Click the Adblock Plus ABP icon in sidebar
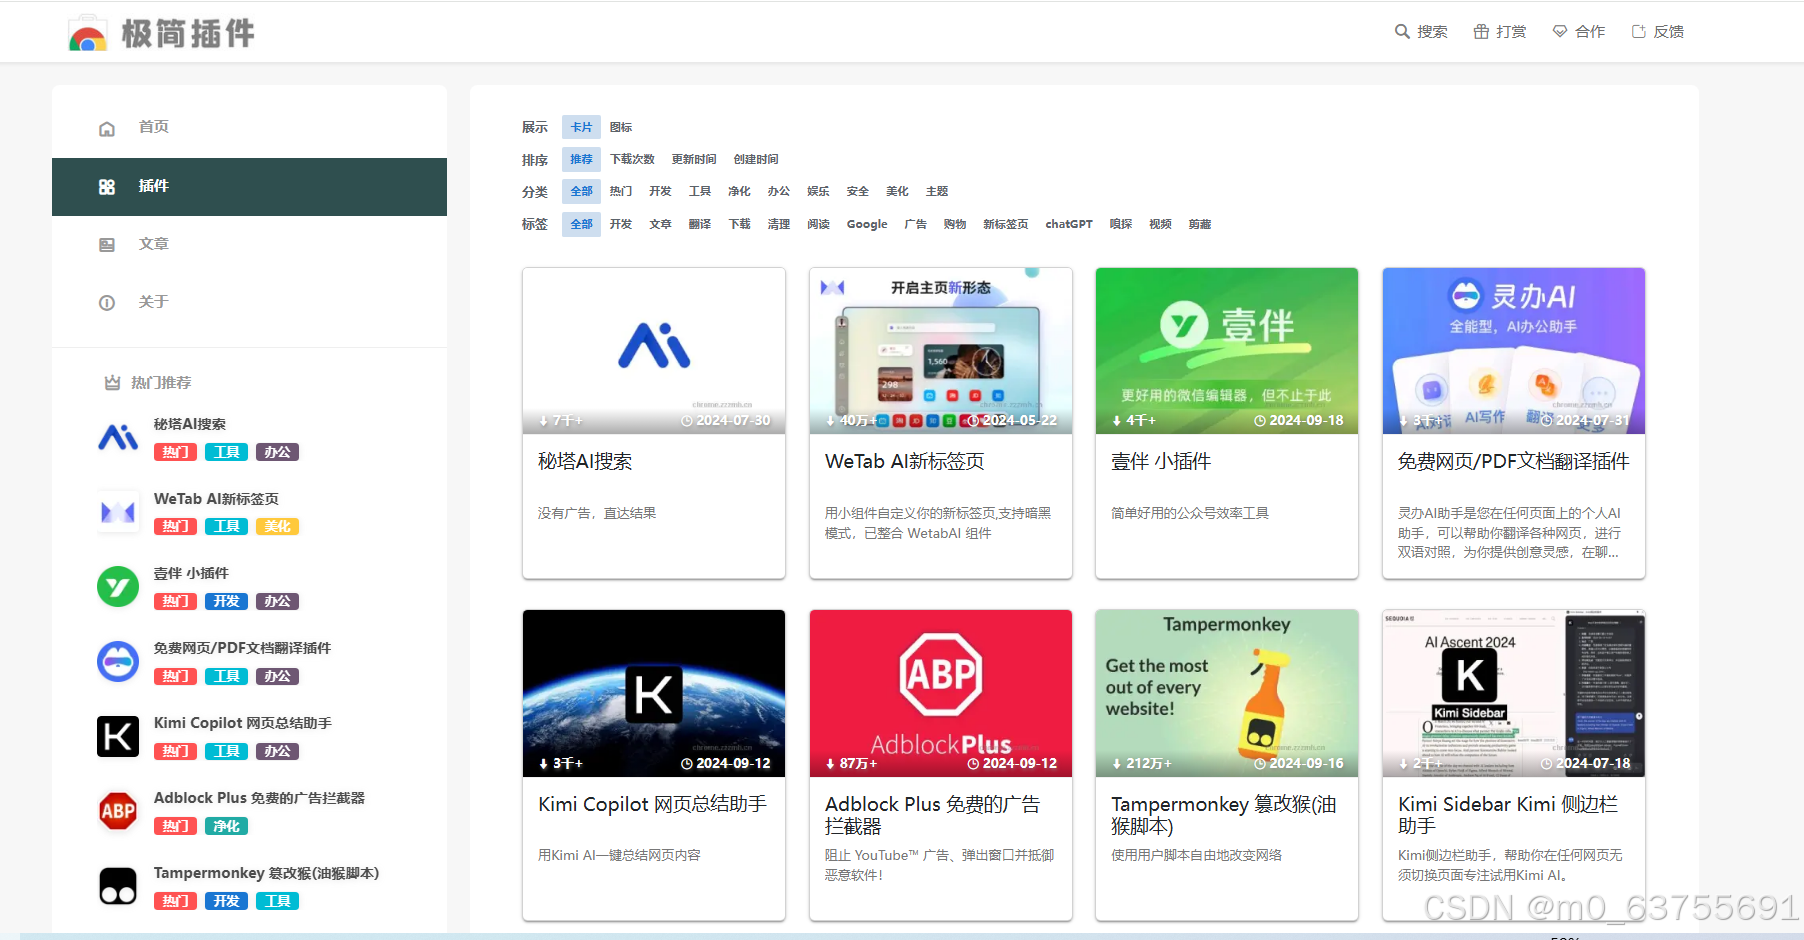The height and width of the screenshot is (940, 1804). pos(118,811)
